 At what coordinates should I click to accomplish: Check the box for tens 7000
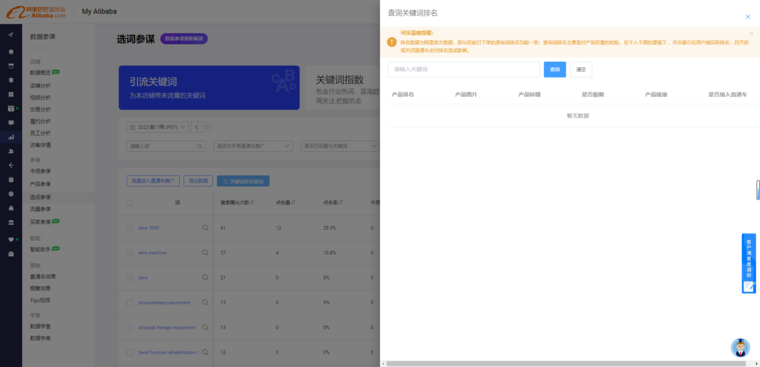(x=129, y=228)
